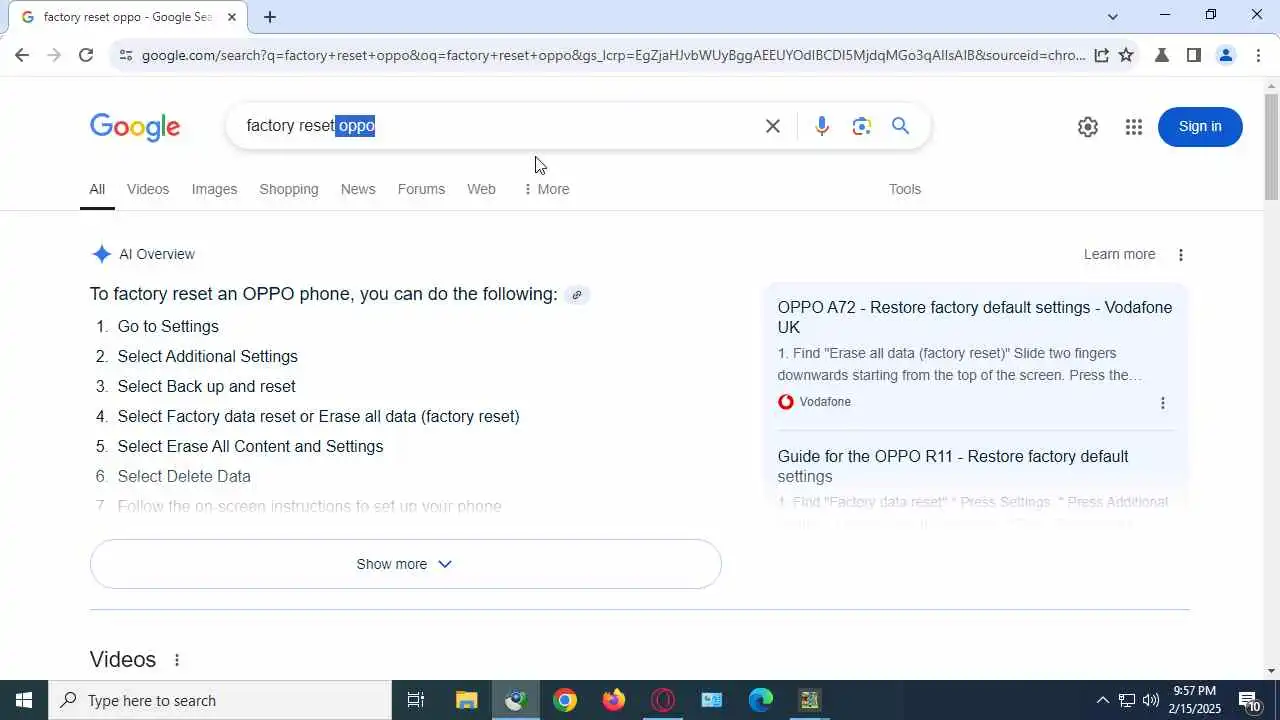The width and height of the screenshot is (1280, 720).
Task: Switch to the Videos results tab
Action: [x=148, y=189]
